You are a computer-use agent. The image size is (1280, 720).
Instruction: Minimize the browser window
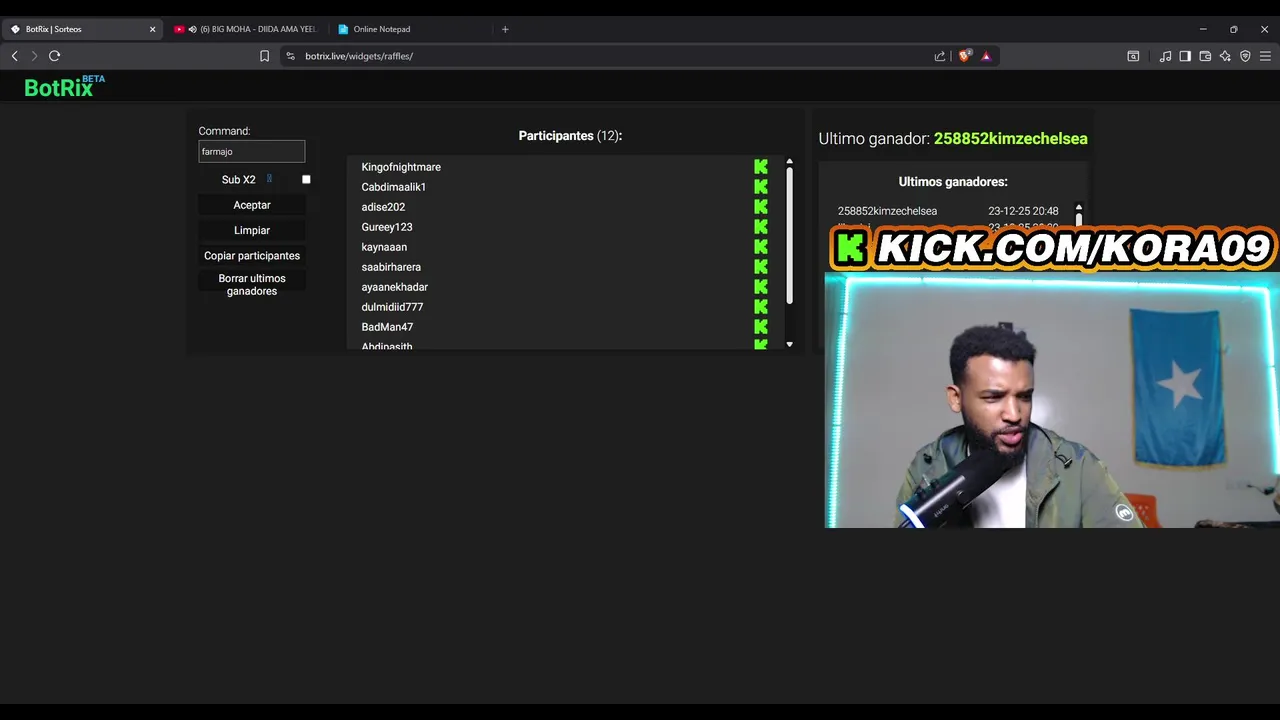coord(1203,29)
